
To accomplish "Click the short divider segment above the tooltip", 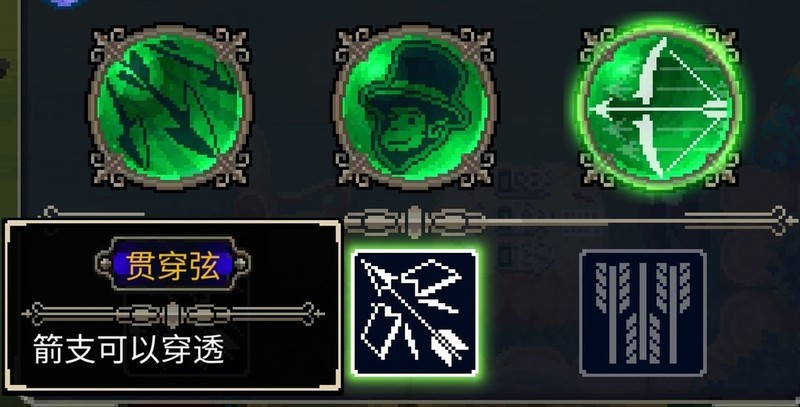I will pos(92,213).
